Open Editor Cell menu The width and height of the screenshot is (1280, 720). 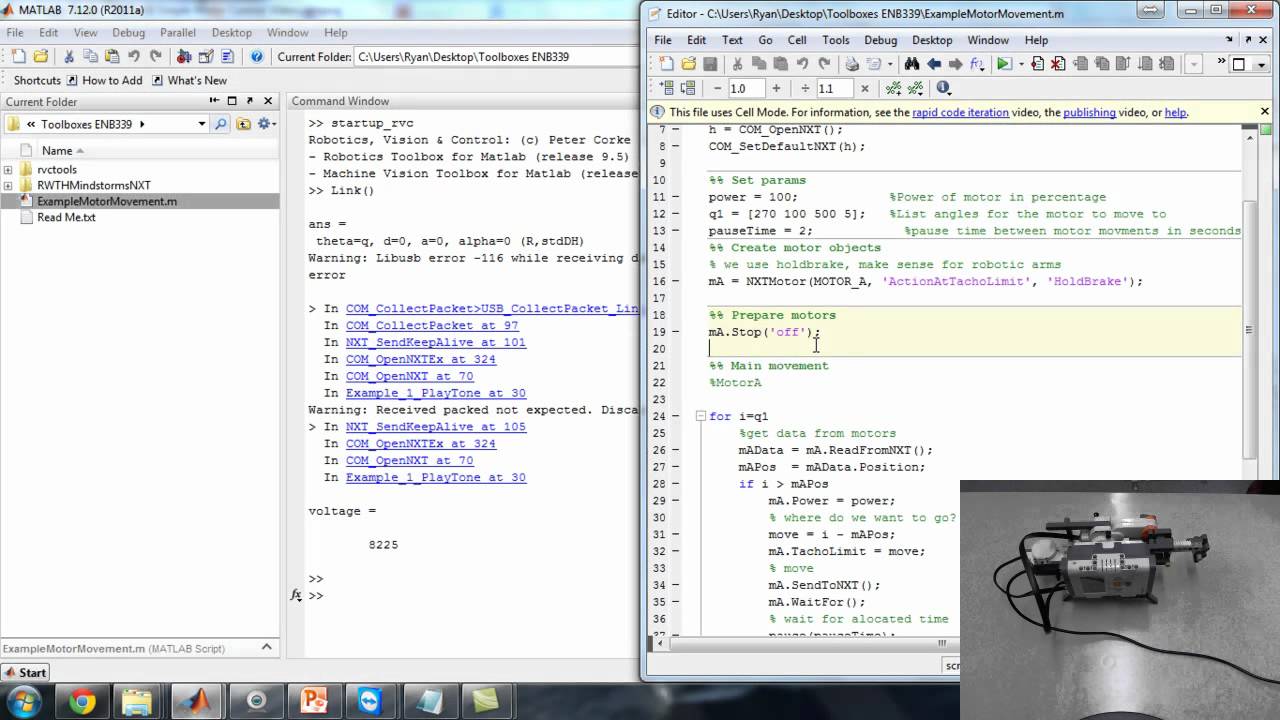point(797,40)
